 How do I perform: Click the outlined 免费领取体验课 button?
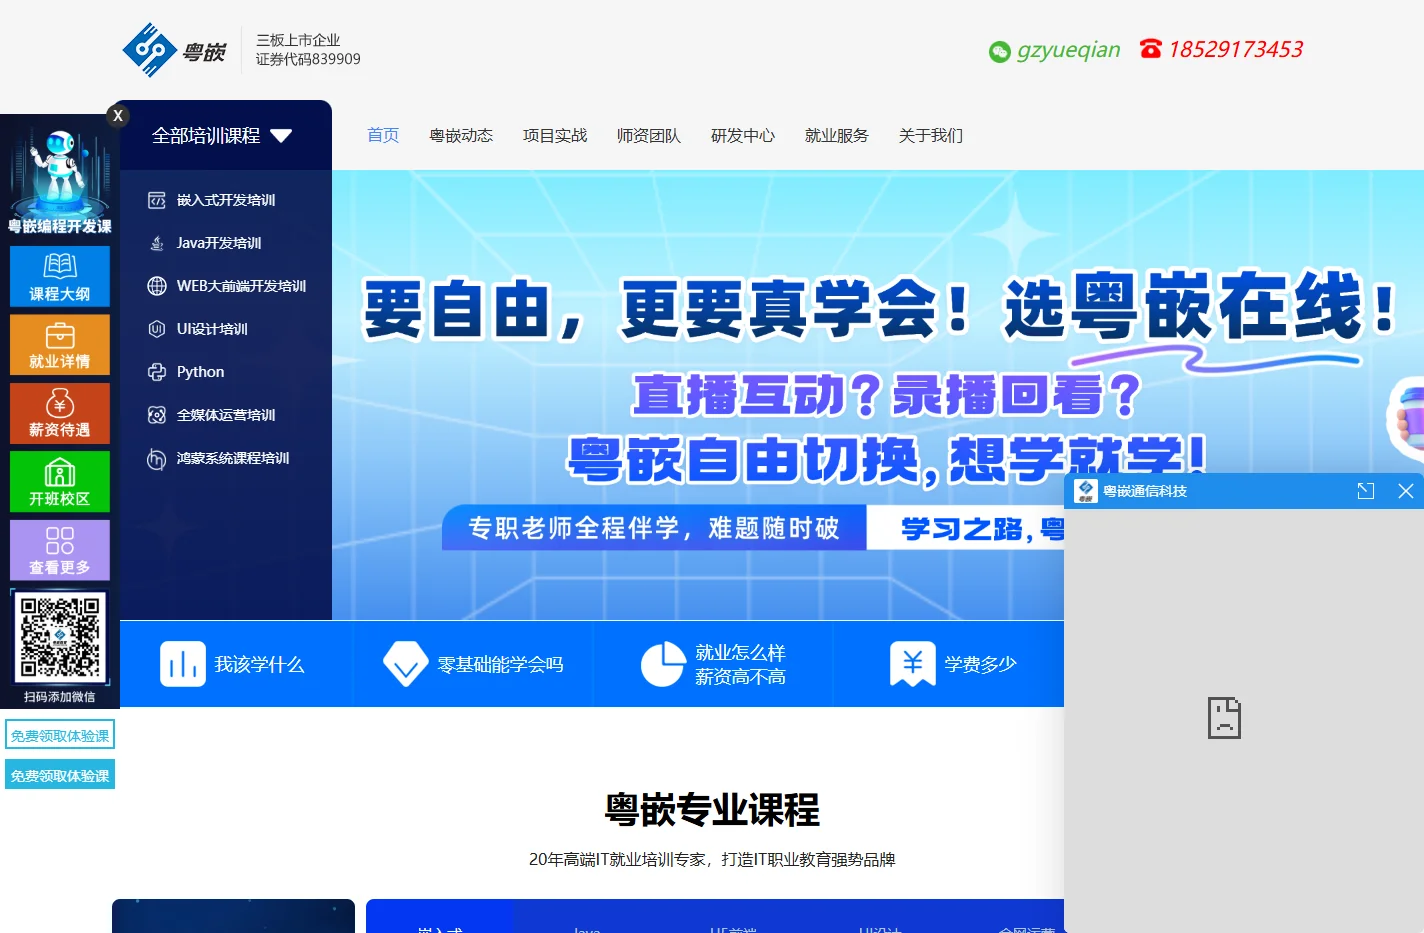pyautogui.click(x=60, y=735)
